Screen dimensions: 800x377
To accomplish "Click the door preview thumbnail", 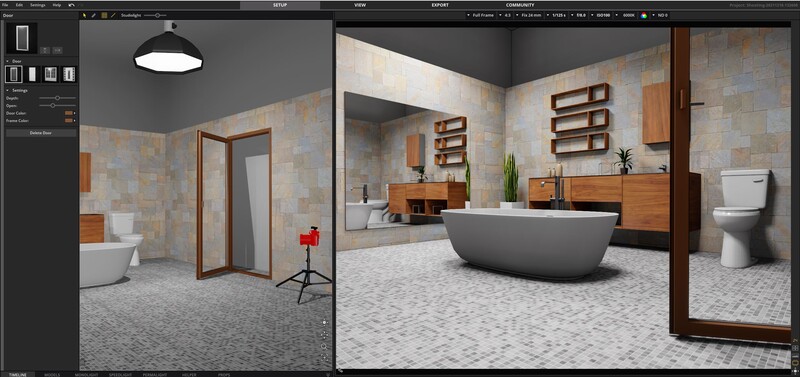I will (x=22, y=38).
